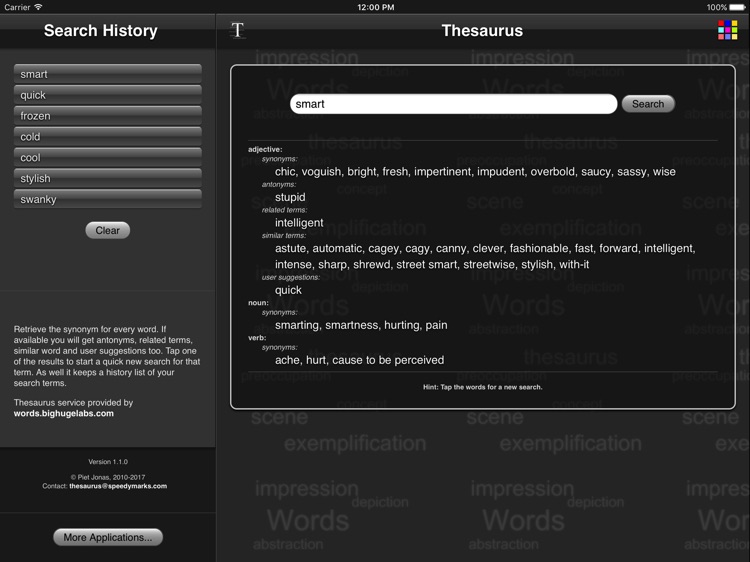Tap similar term 'cagy'
The height and width of the screenshot is (562, 750).
[417, 248]
